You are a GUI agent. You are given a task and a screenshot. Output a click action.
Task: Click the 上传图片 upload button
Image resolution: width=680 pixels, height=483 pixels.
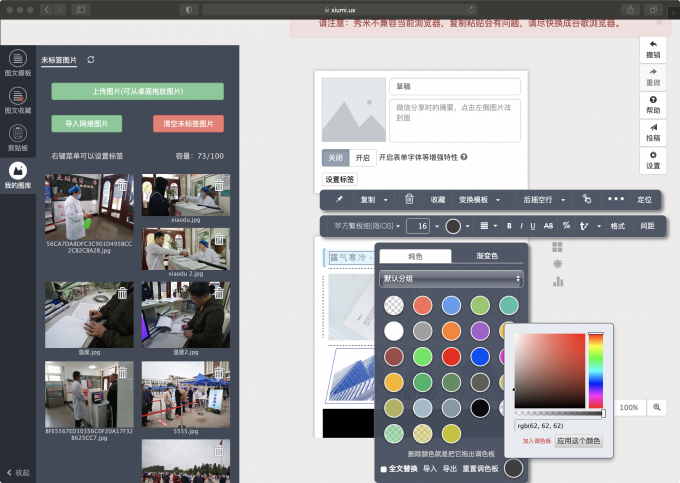click(x=137, y=91)
